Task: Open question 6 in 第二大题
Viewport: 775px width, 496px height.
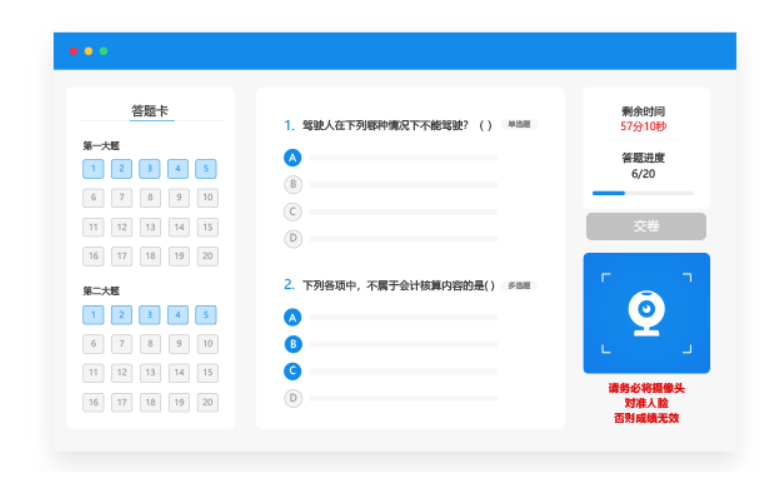Action: point(93,344)
